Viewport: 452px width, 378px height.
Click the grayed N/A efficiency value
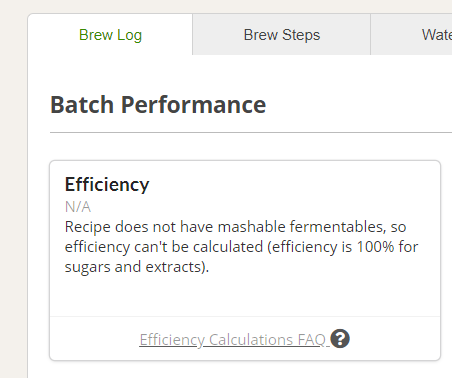click(x=78, y=207)
